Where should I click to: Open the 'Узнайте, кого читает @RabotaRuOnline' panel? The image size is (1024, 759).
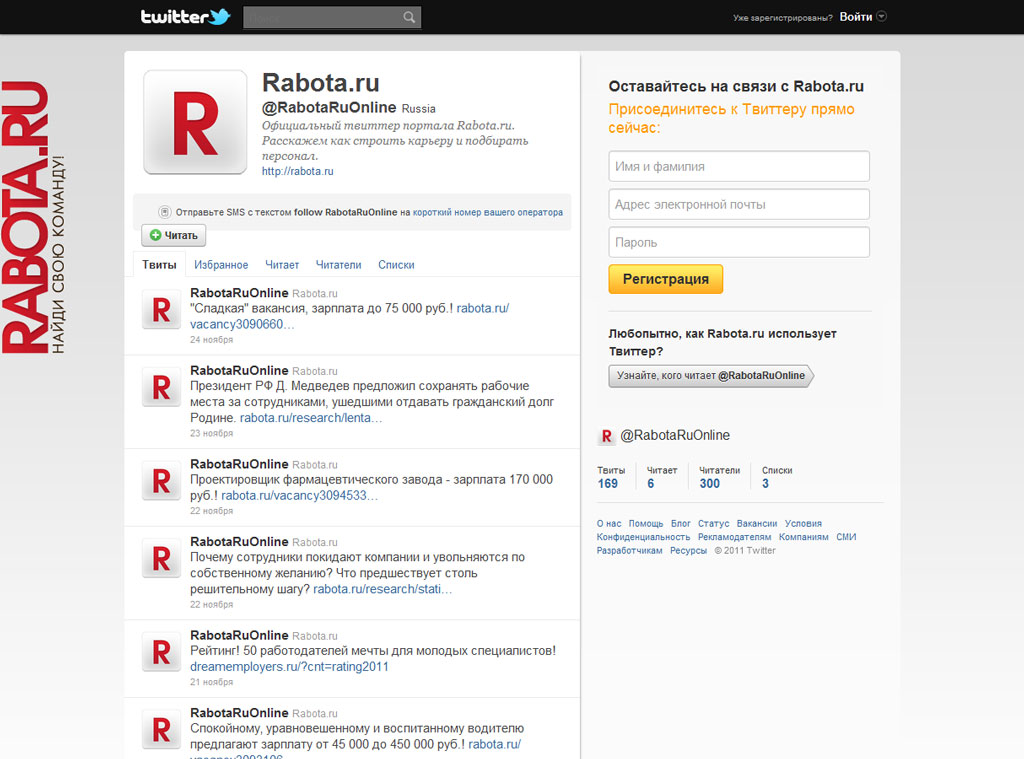710,376
